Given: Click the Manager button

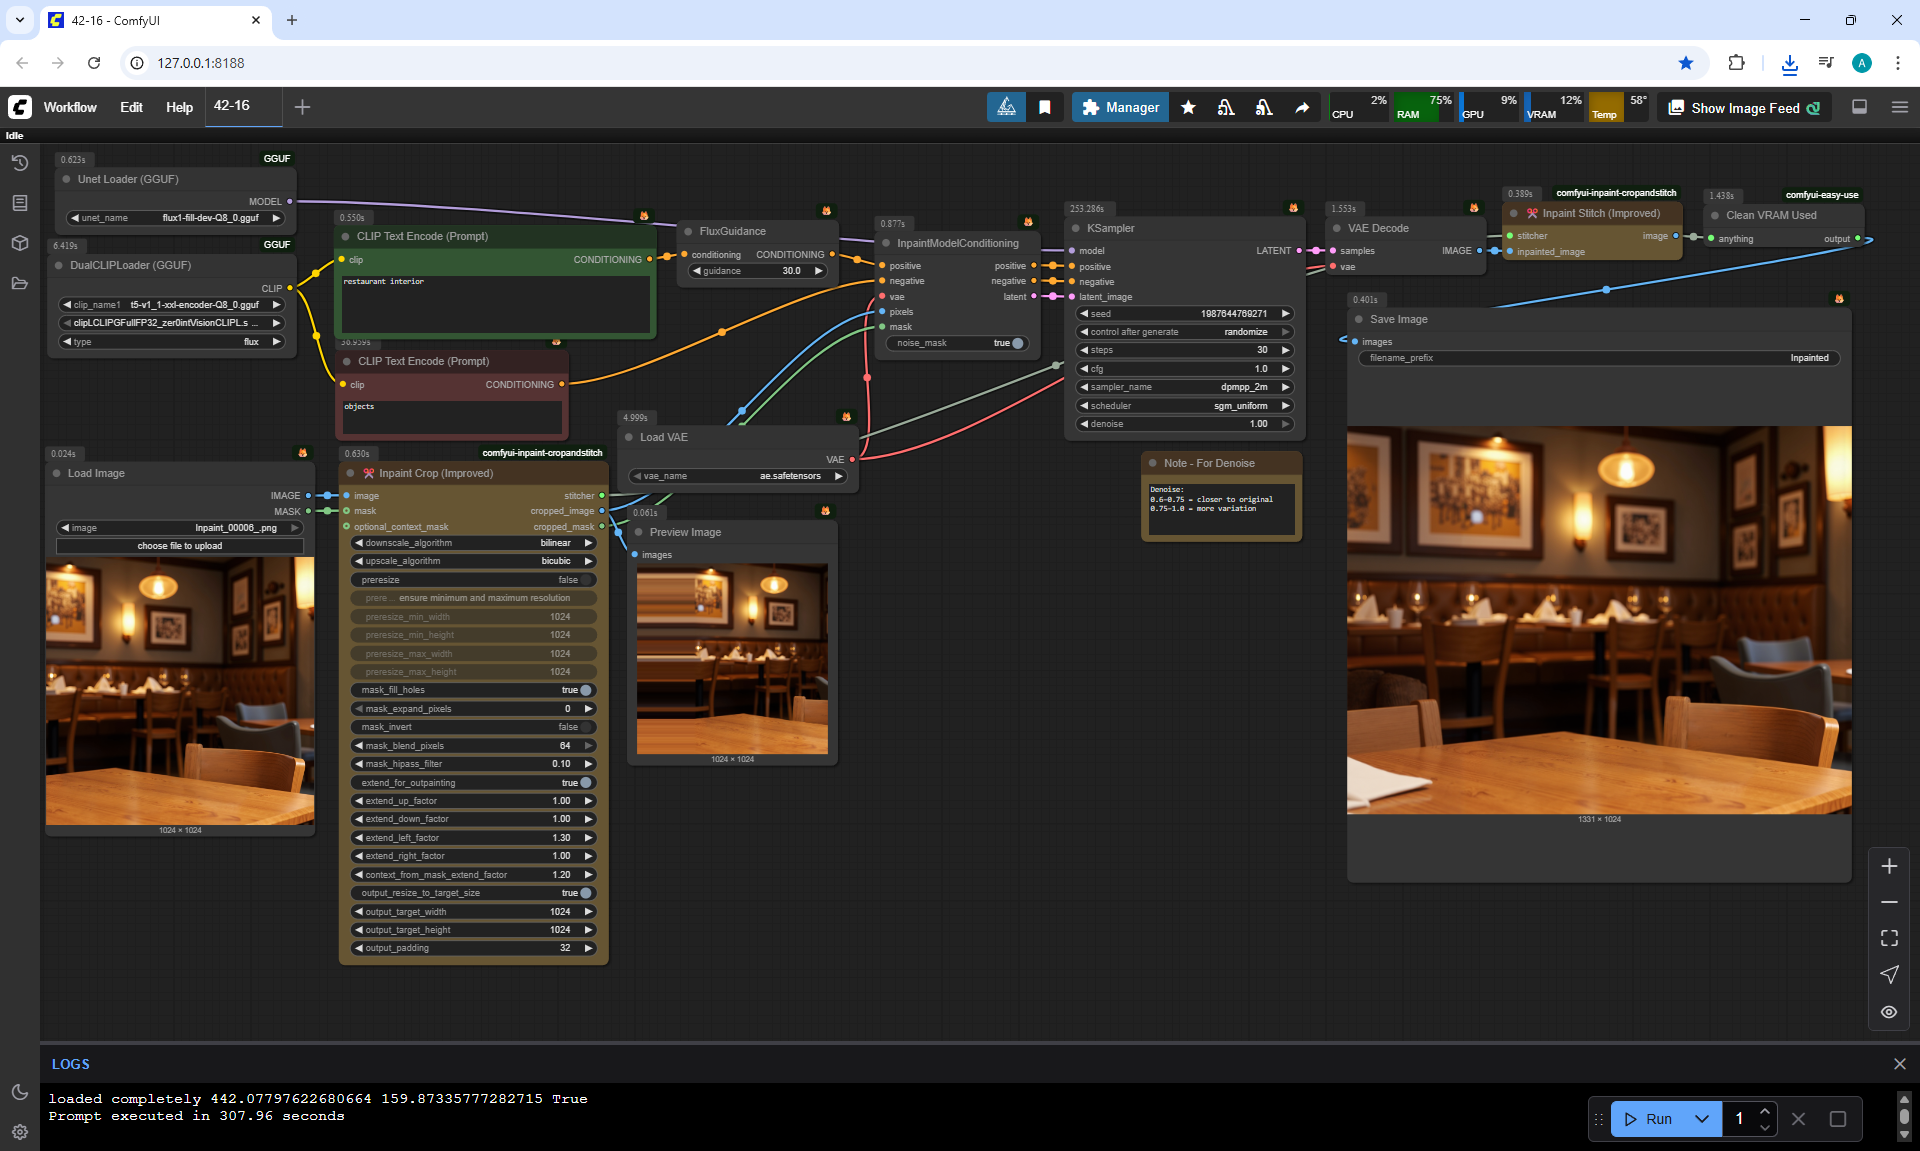Looking at the screenshot, I should [1120, 107].
